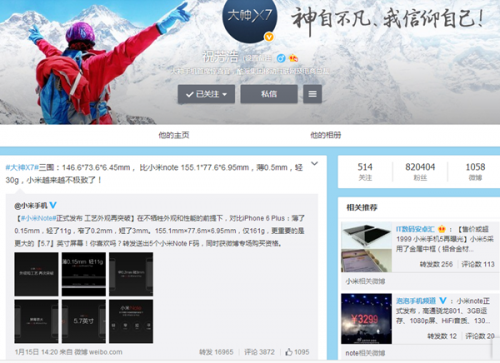
Task: Click 转发数 256 in the first recommendation
Action: coord(436,264)
